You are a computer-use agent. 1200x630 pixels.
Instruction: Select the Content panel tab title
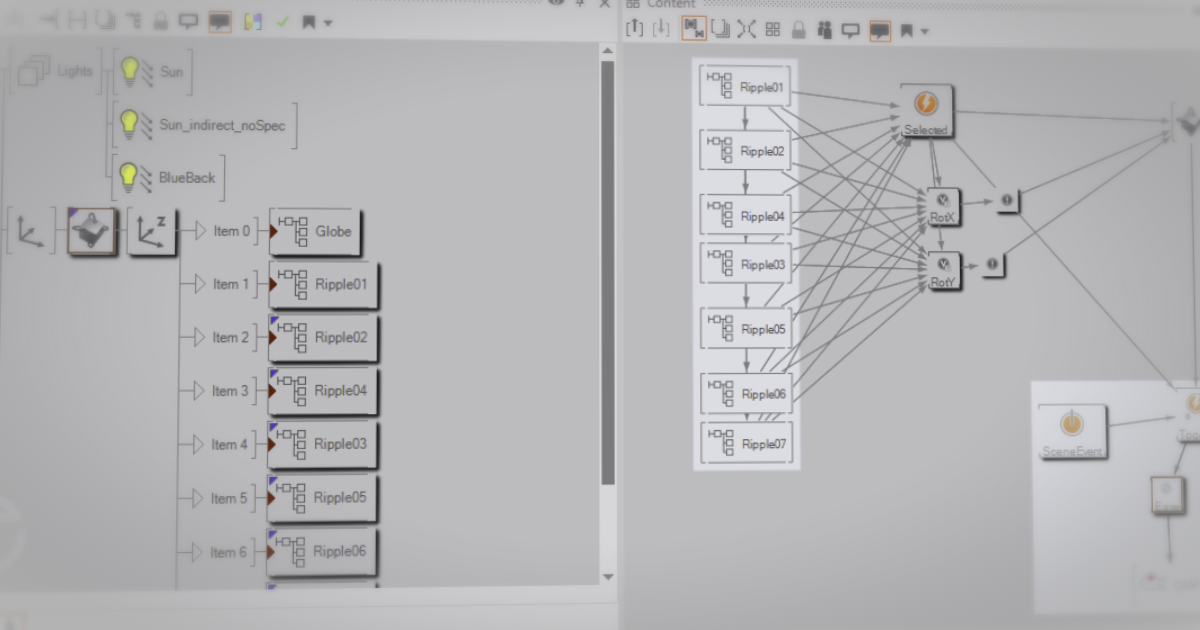[670, 4]
